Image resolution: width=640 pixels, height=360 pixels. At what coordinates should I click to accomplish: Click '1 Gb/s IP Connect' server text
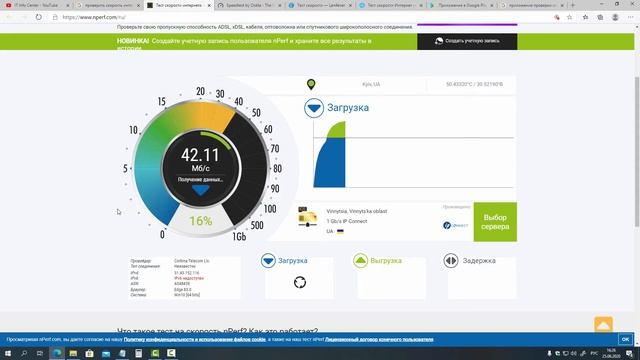tap(347, 221)
